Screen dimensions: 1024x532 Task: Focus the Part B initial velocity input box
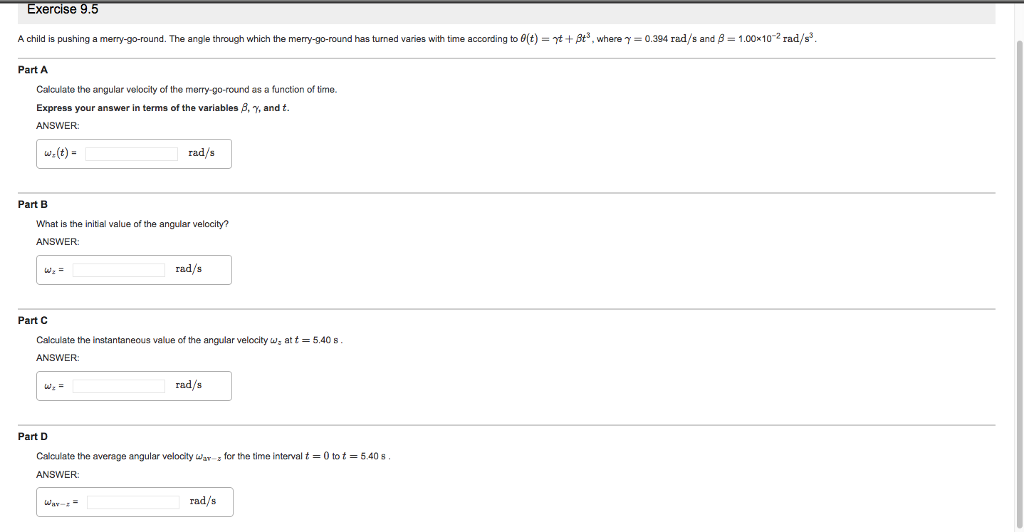point(118,270)
